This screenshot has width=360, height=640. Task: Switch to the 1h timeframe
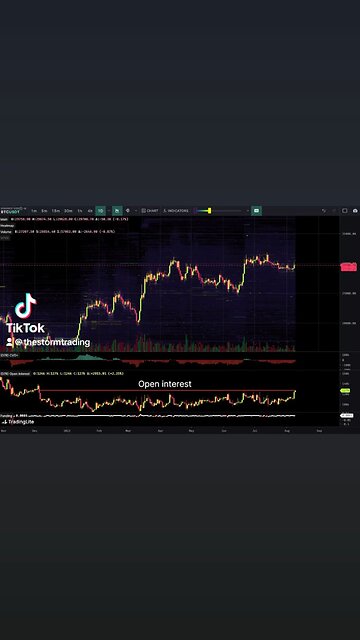tap(80, 211)
